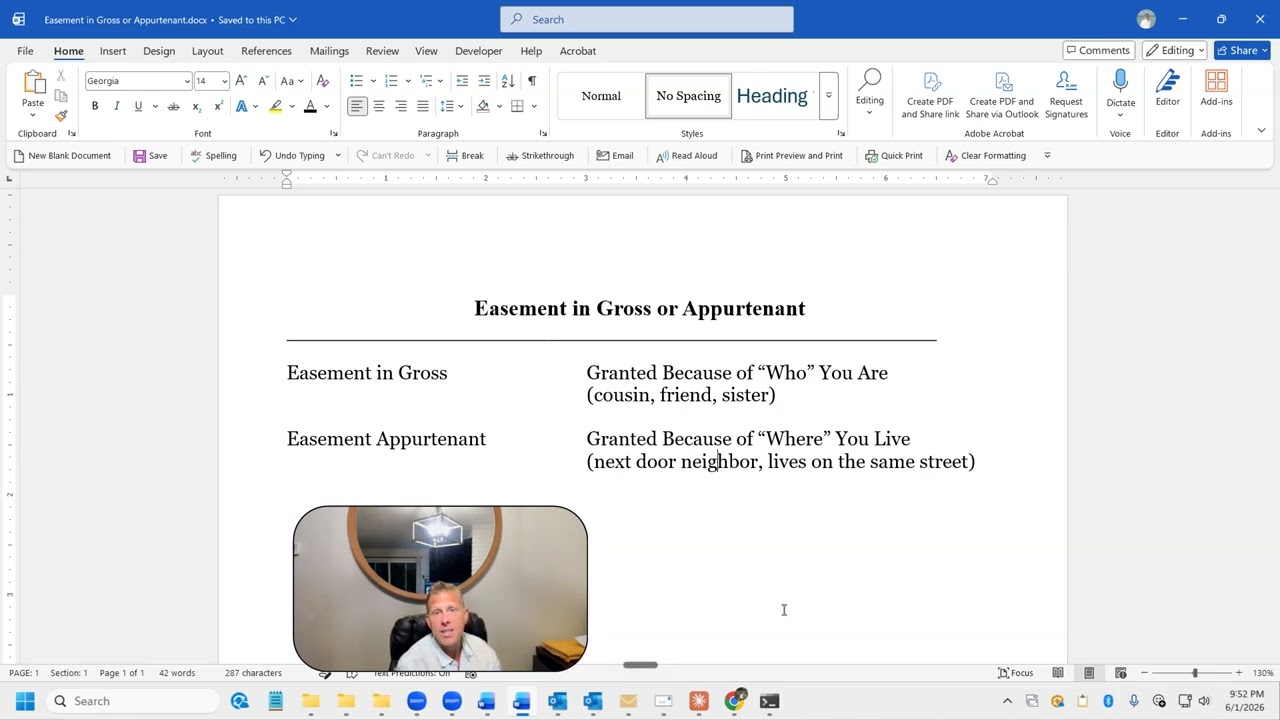The width and height of the screenshot is (1280, 720).
Task: Expand the Styles gallery
Action: coord(828,96)
